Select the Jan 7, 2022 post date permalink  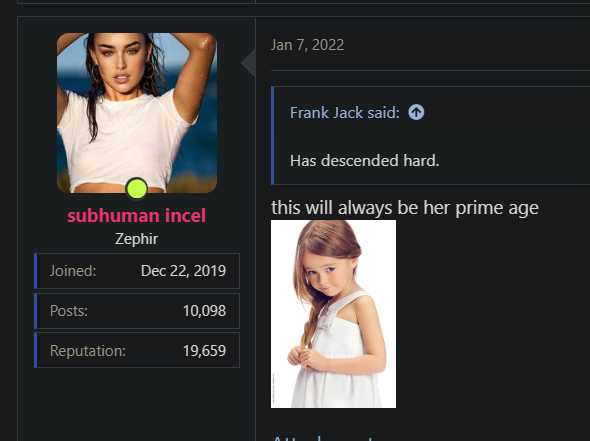click(x=307, y=45)
